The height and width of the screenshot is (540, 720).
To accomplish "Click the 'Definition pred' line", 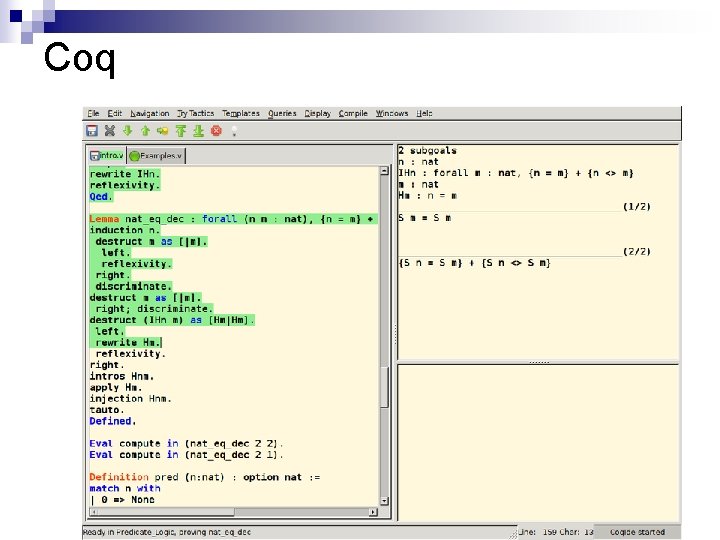I will tap(205, 478).
